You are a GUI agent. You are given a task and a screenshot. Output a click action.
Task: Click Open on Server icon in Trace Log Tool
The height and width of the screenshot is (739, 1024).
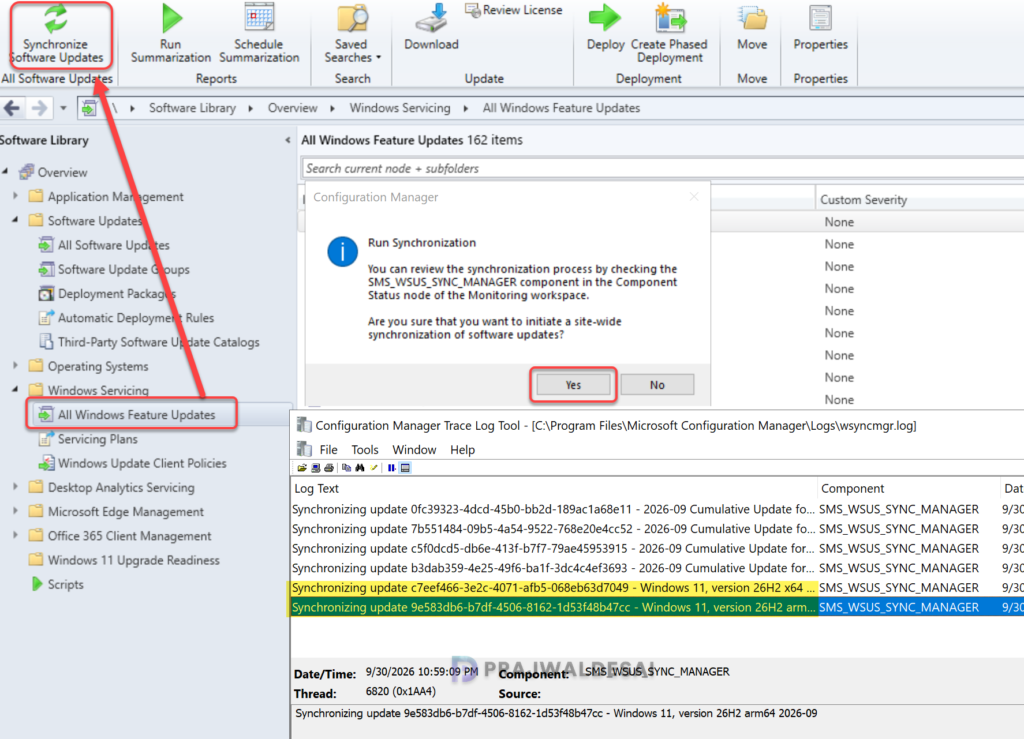[x=315, y=468]
